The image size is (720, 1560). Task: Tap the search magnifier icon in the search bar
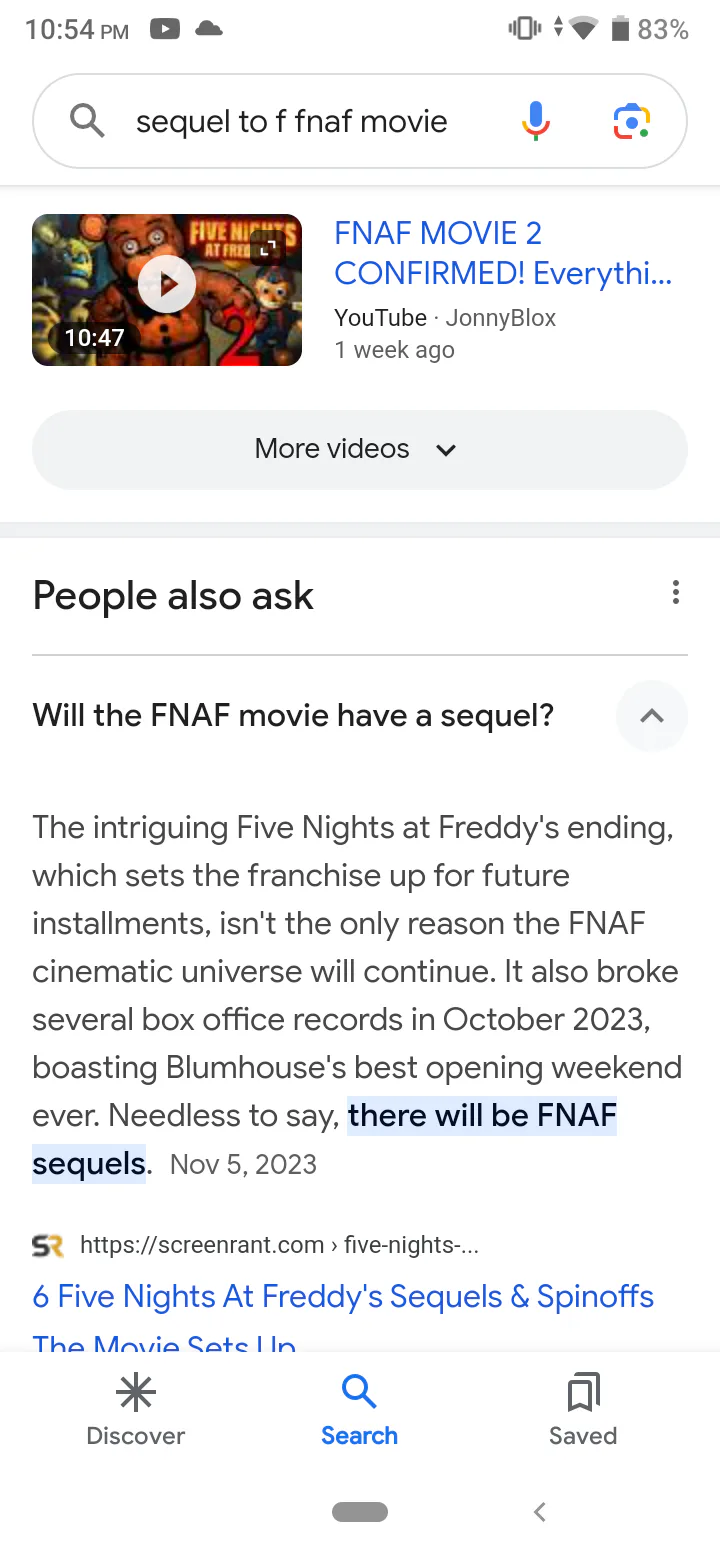pyautogui.click(x=87, y=122)
